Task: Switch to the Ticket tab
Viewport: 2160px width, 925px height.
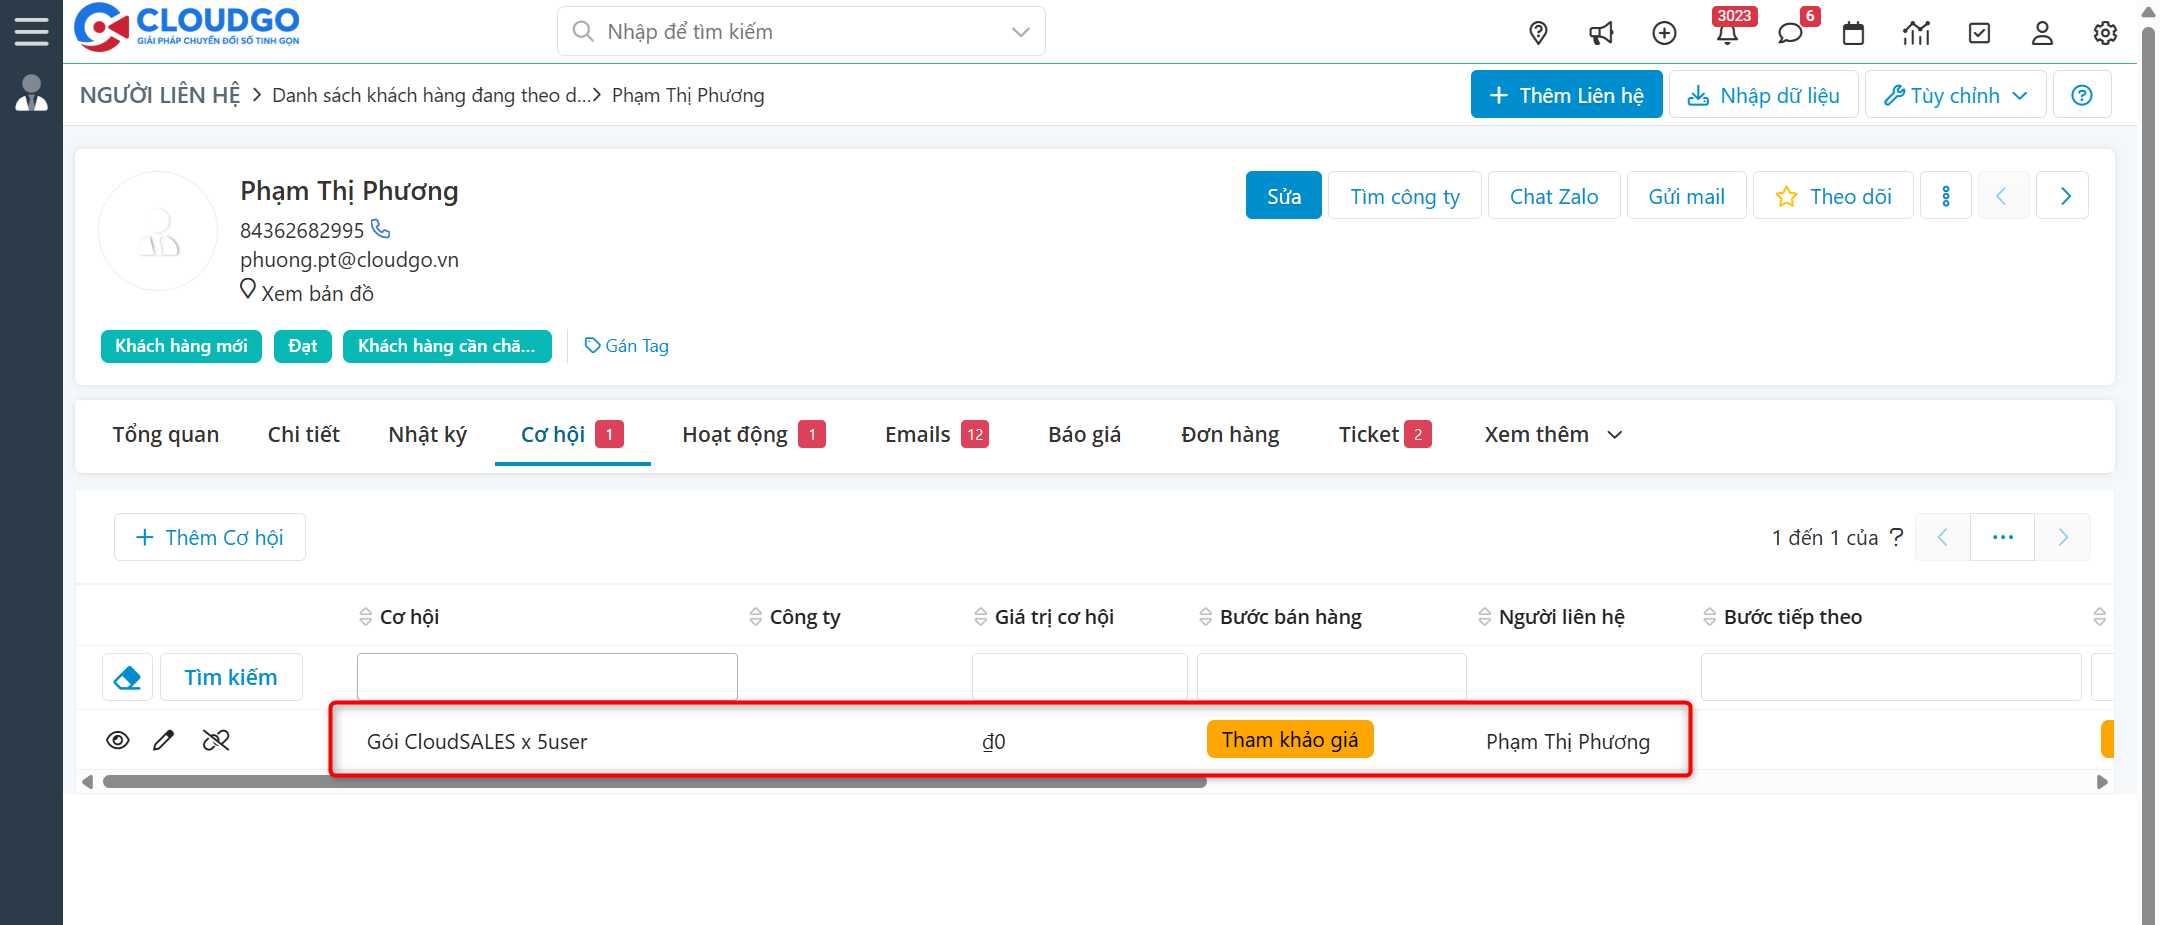Action: 1368,435
